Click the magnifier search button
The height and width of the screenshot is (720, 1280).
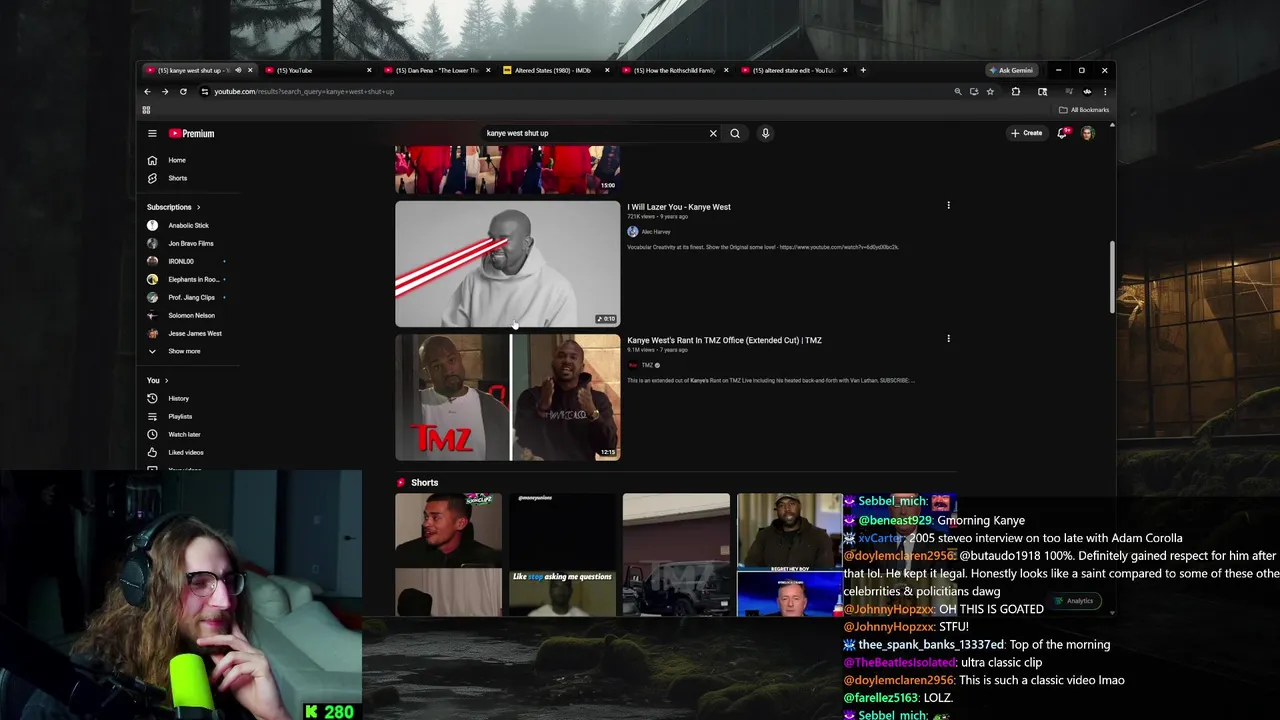point(735,133)
